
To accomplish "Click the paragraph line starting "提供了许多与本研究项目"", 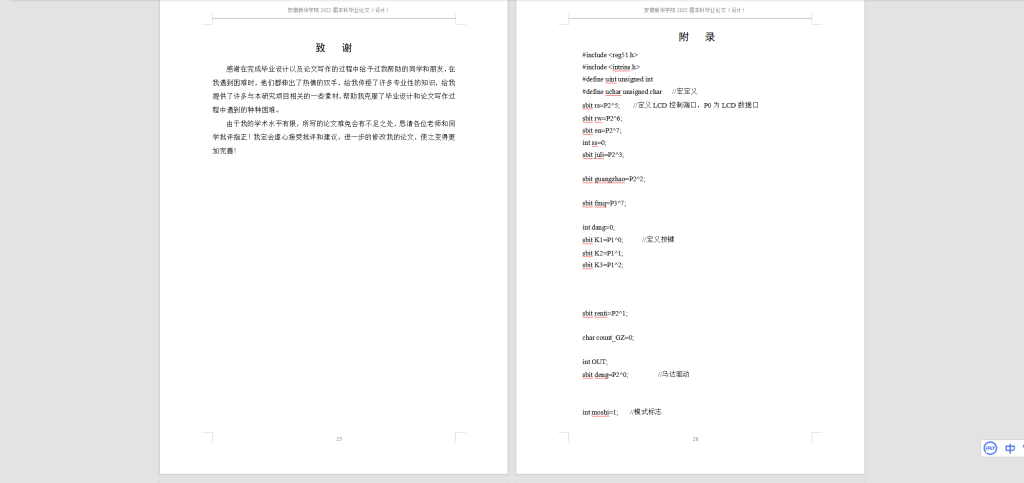I will pyautogui.click(x=334, y=96).
